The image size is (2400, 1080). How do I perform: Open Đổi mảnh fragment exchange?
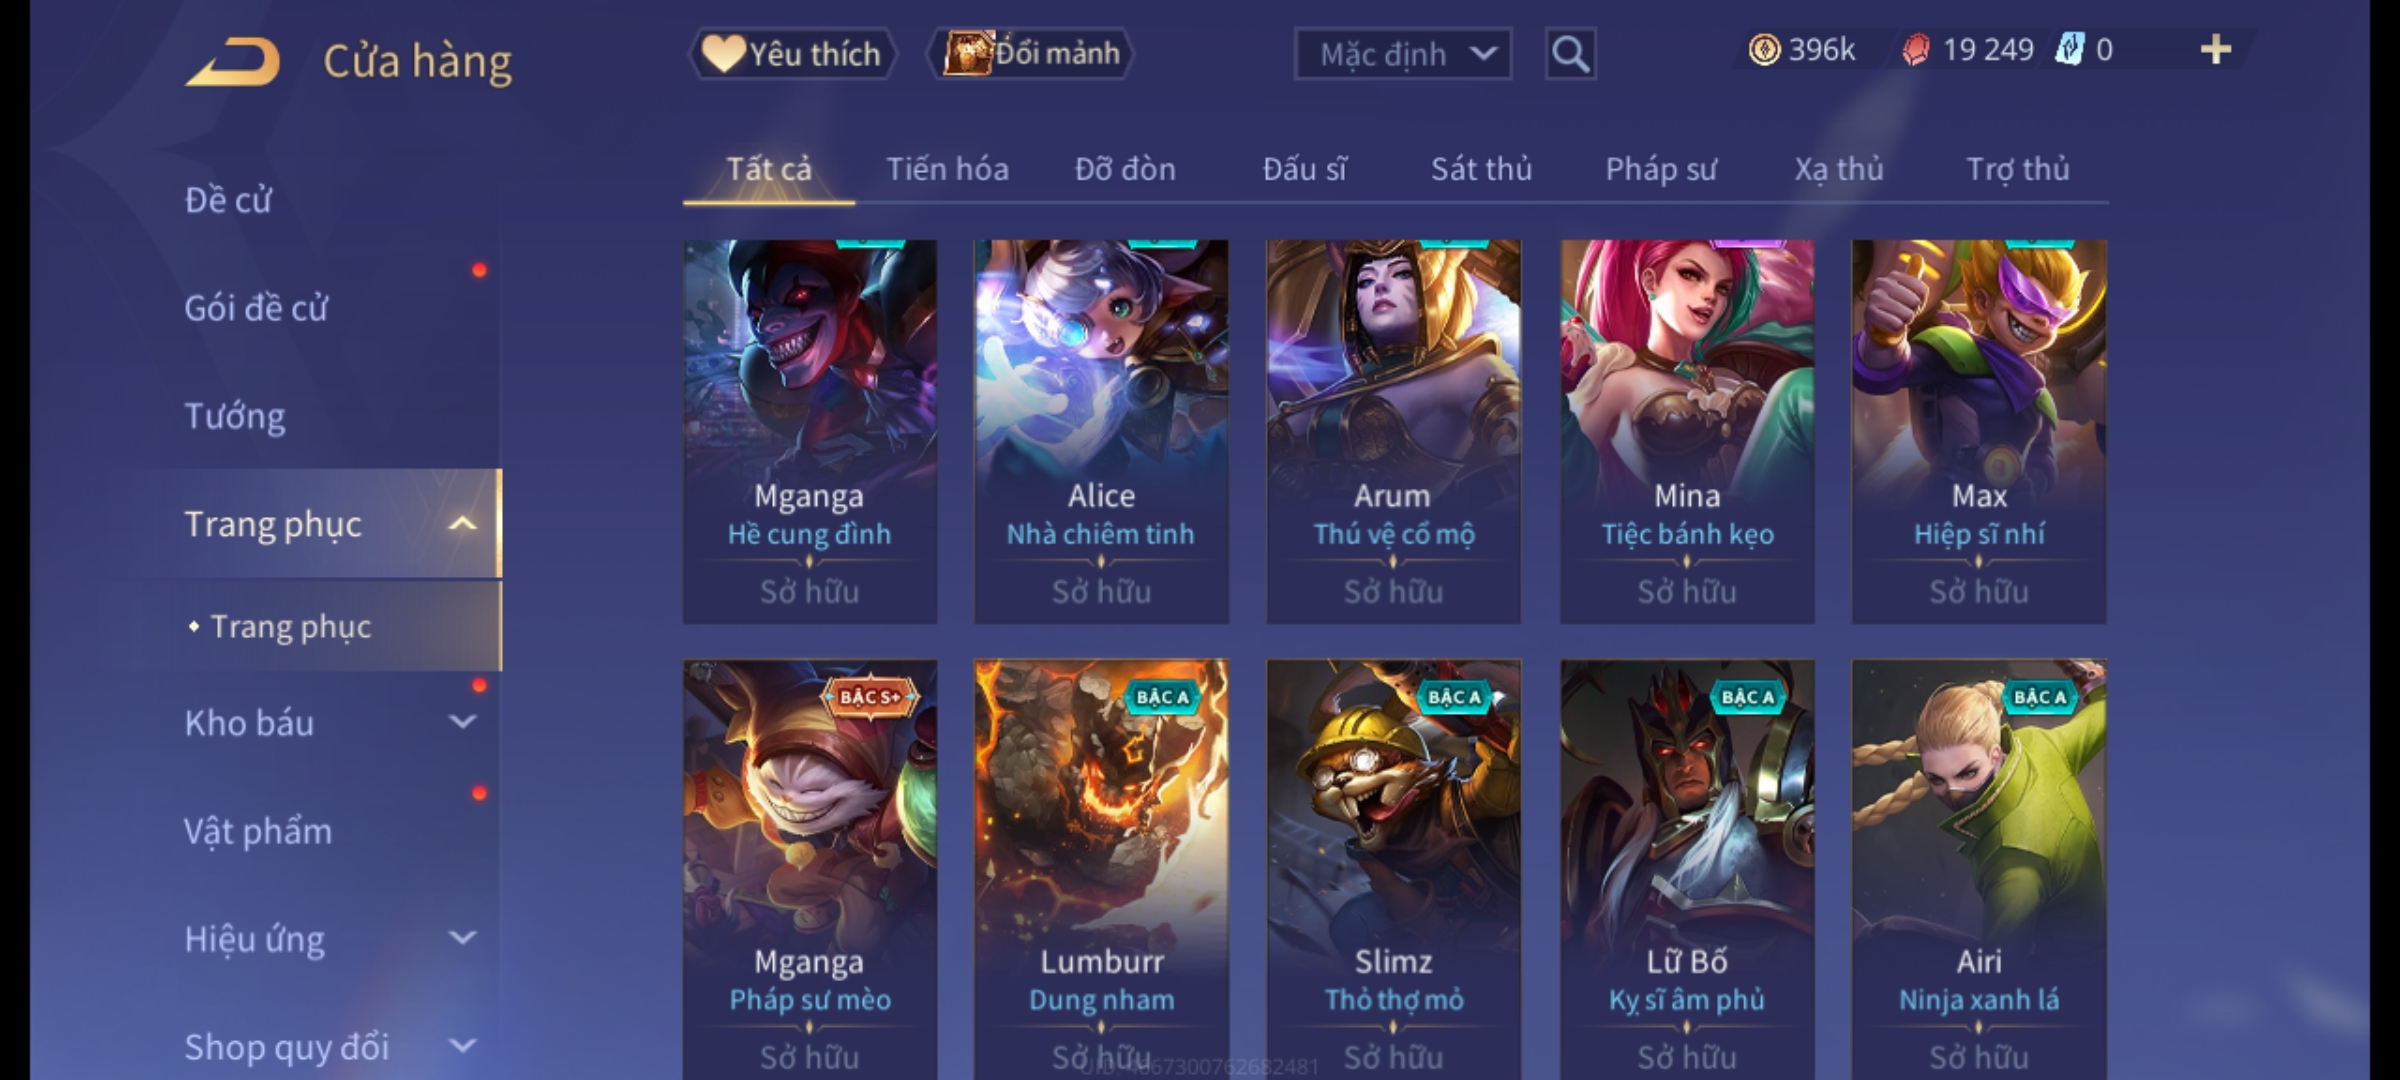pos(1030,53)
